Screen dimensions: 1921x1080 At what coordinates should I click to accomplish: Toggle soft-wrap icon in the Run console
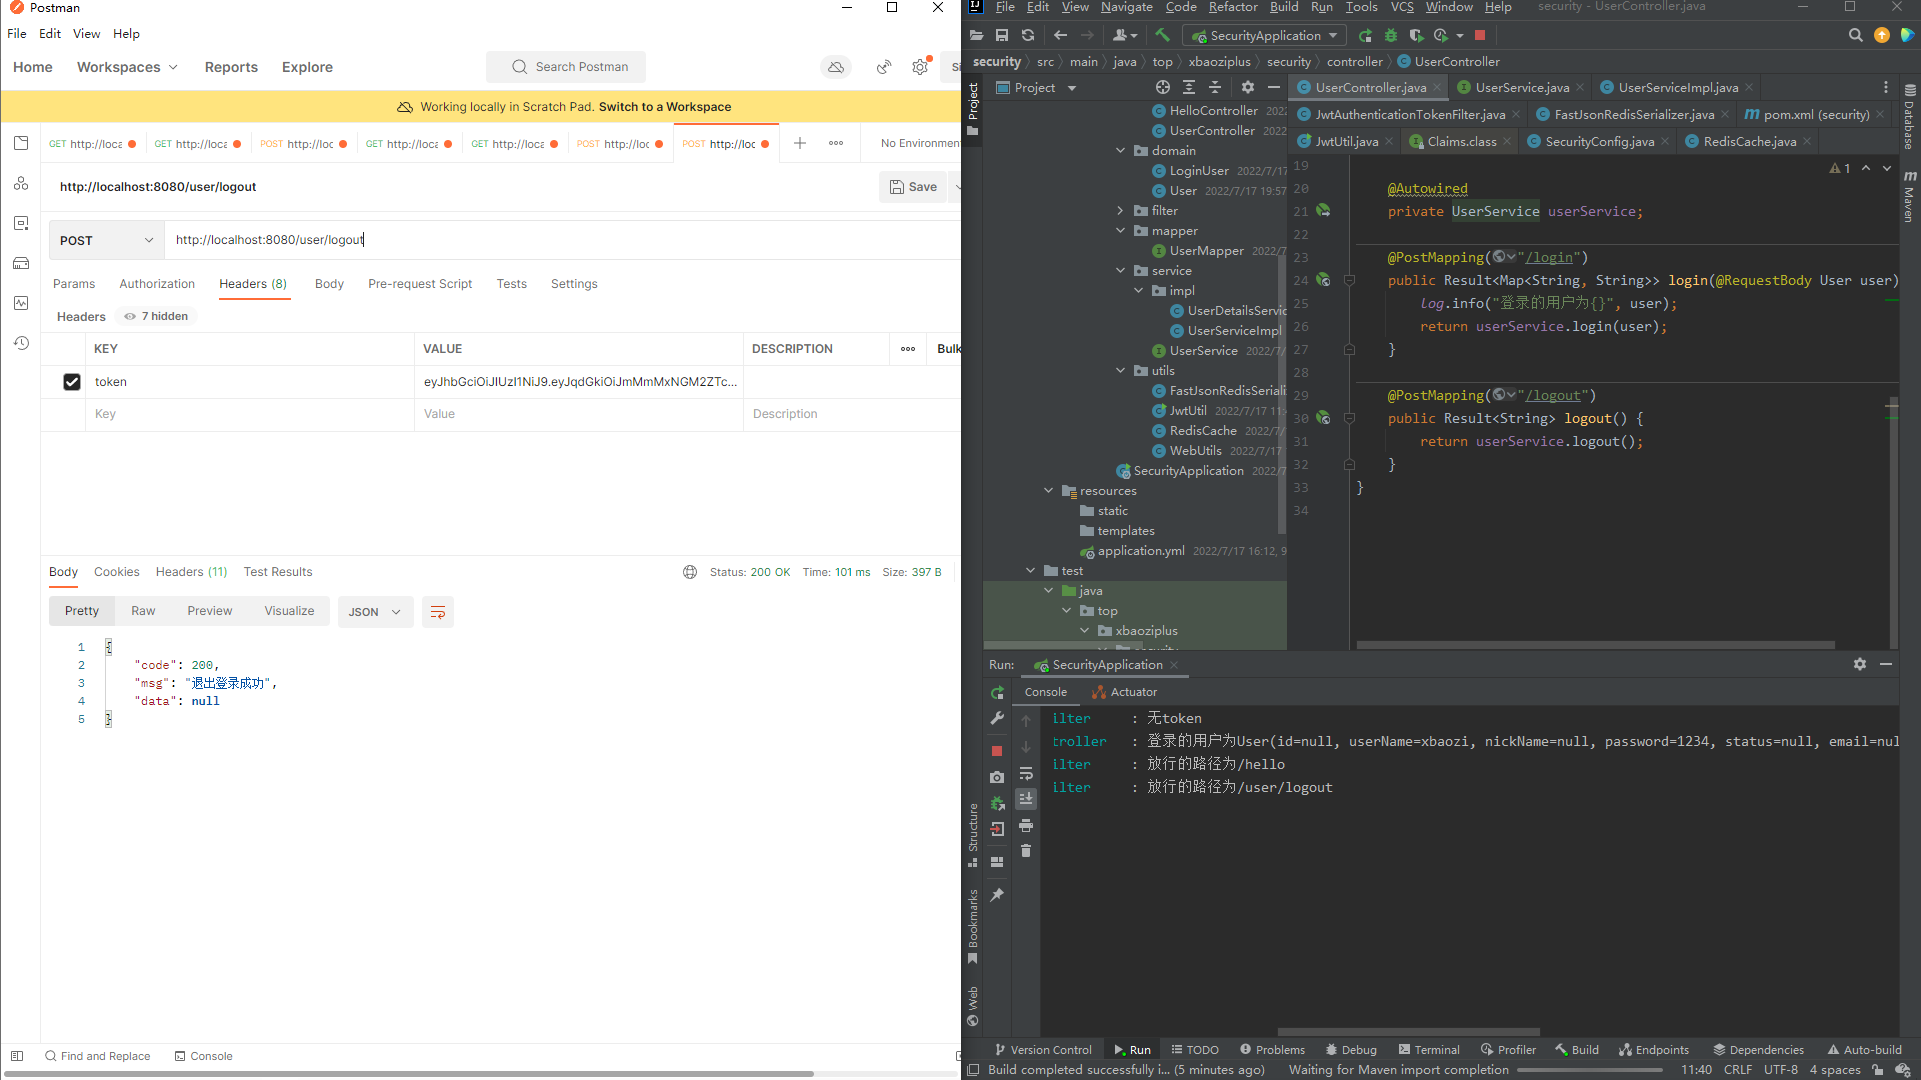pyautogui.click(x=1026, y=774)
